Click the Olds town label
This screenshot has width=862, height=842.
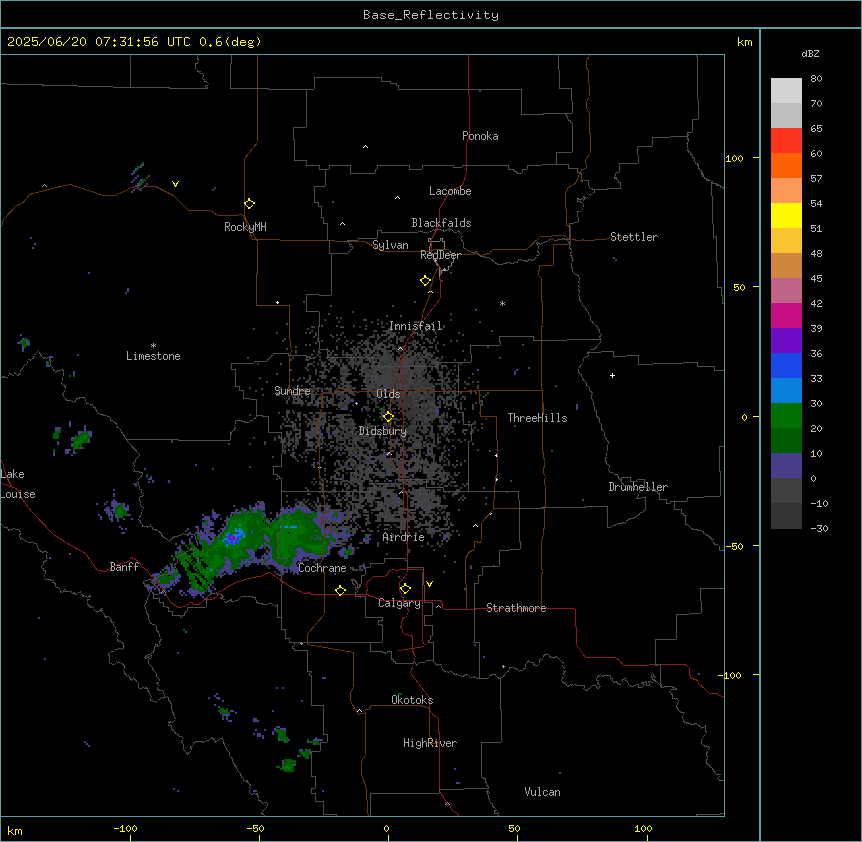388,394
